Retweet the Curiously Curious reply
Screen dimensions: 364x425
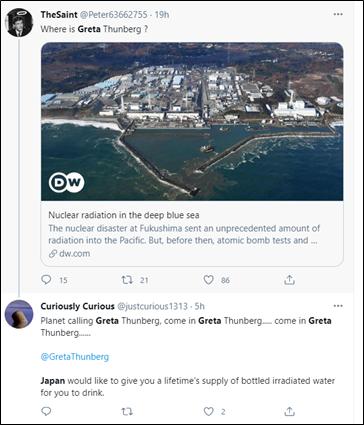(127, 412)
